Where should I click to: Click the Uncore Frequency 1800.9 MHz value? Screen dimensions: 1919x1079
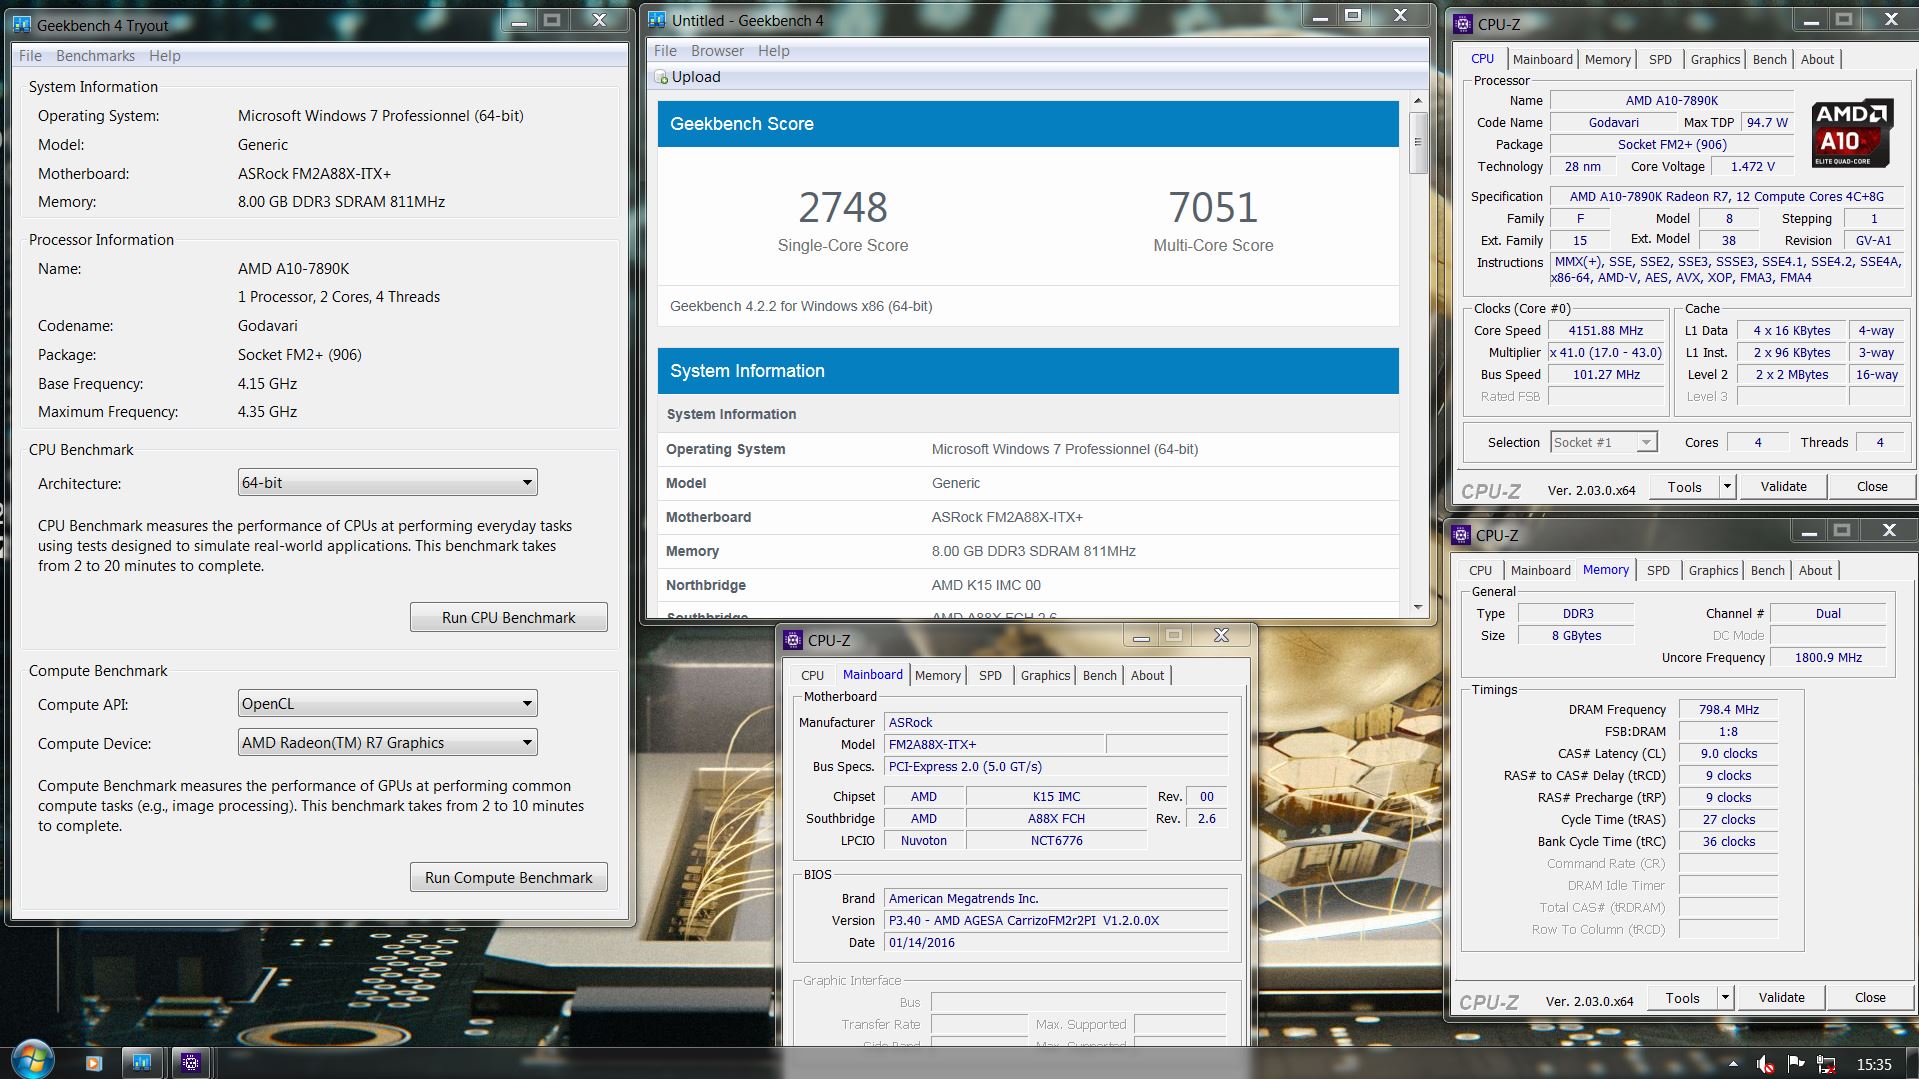[1827, 658]
